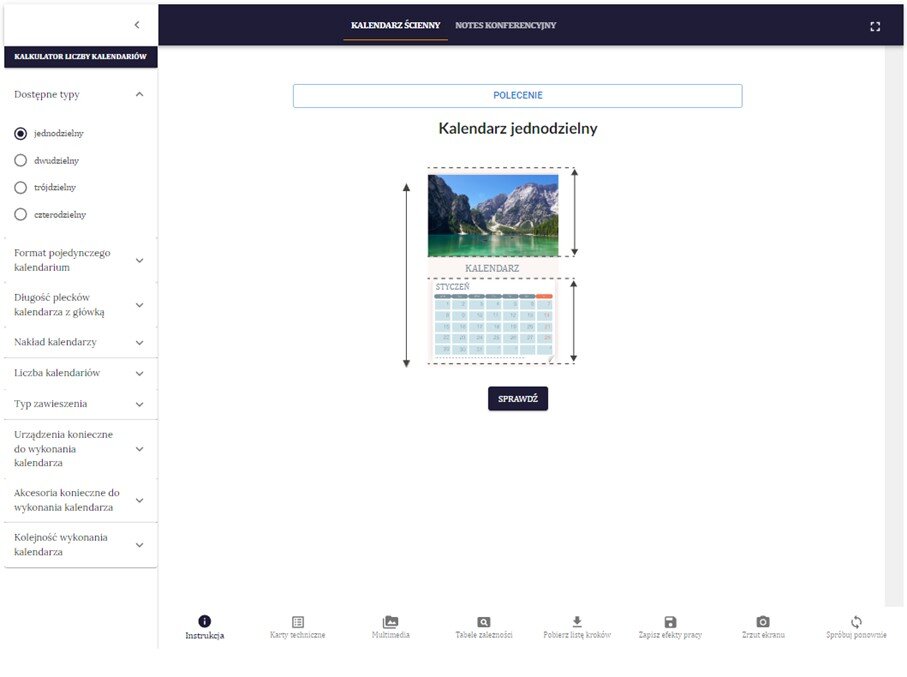
Task: Click the Sprawdź button
Action: point(518,399)
